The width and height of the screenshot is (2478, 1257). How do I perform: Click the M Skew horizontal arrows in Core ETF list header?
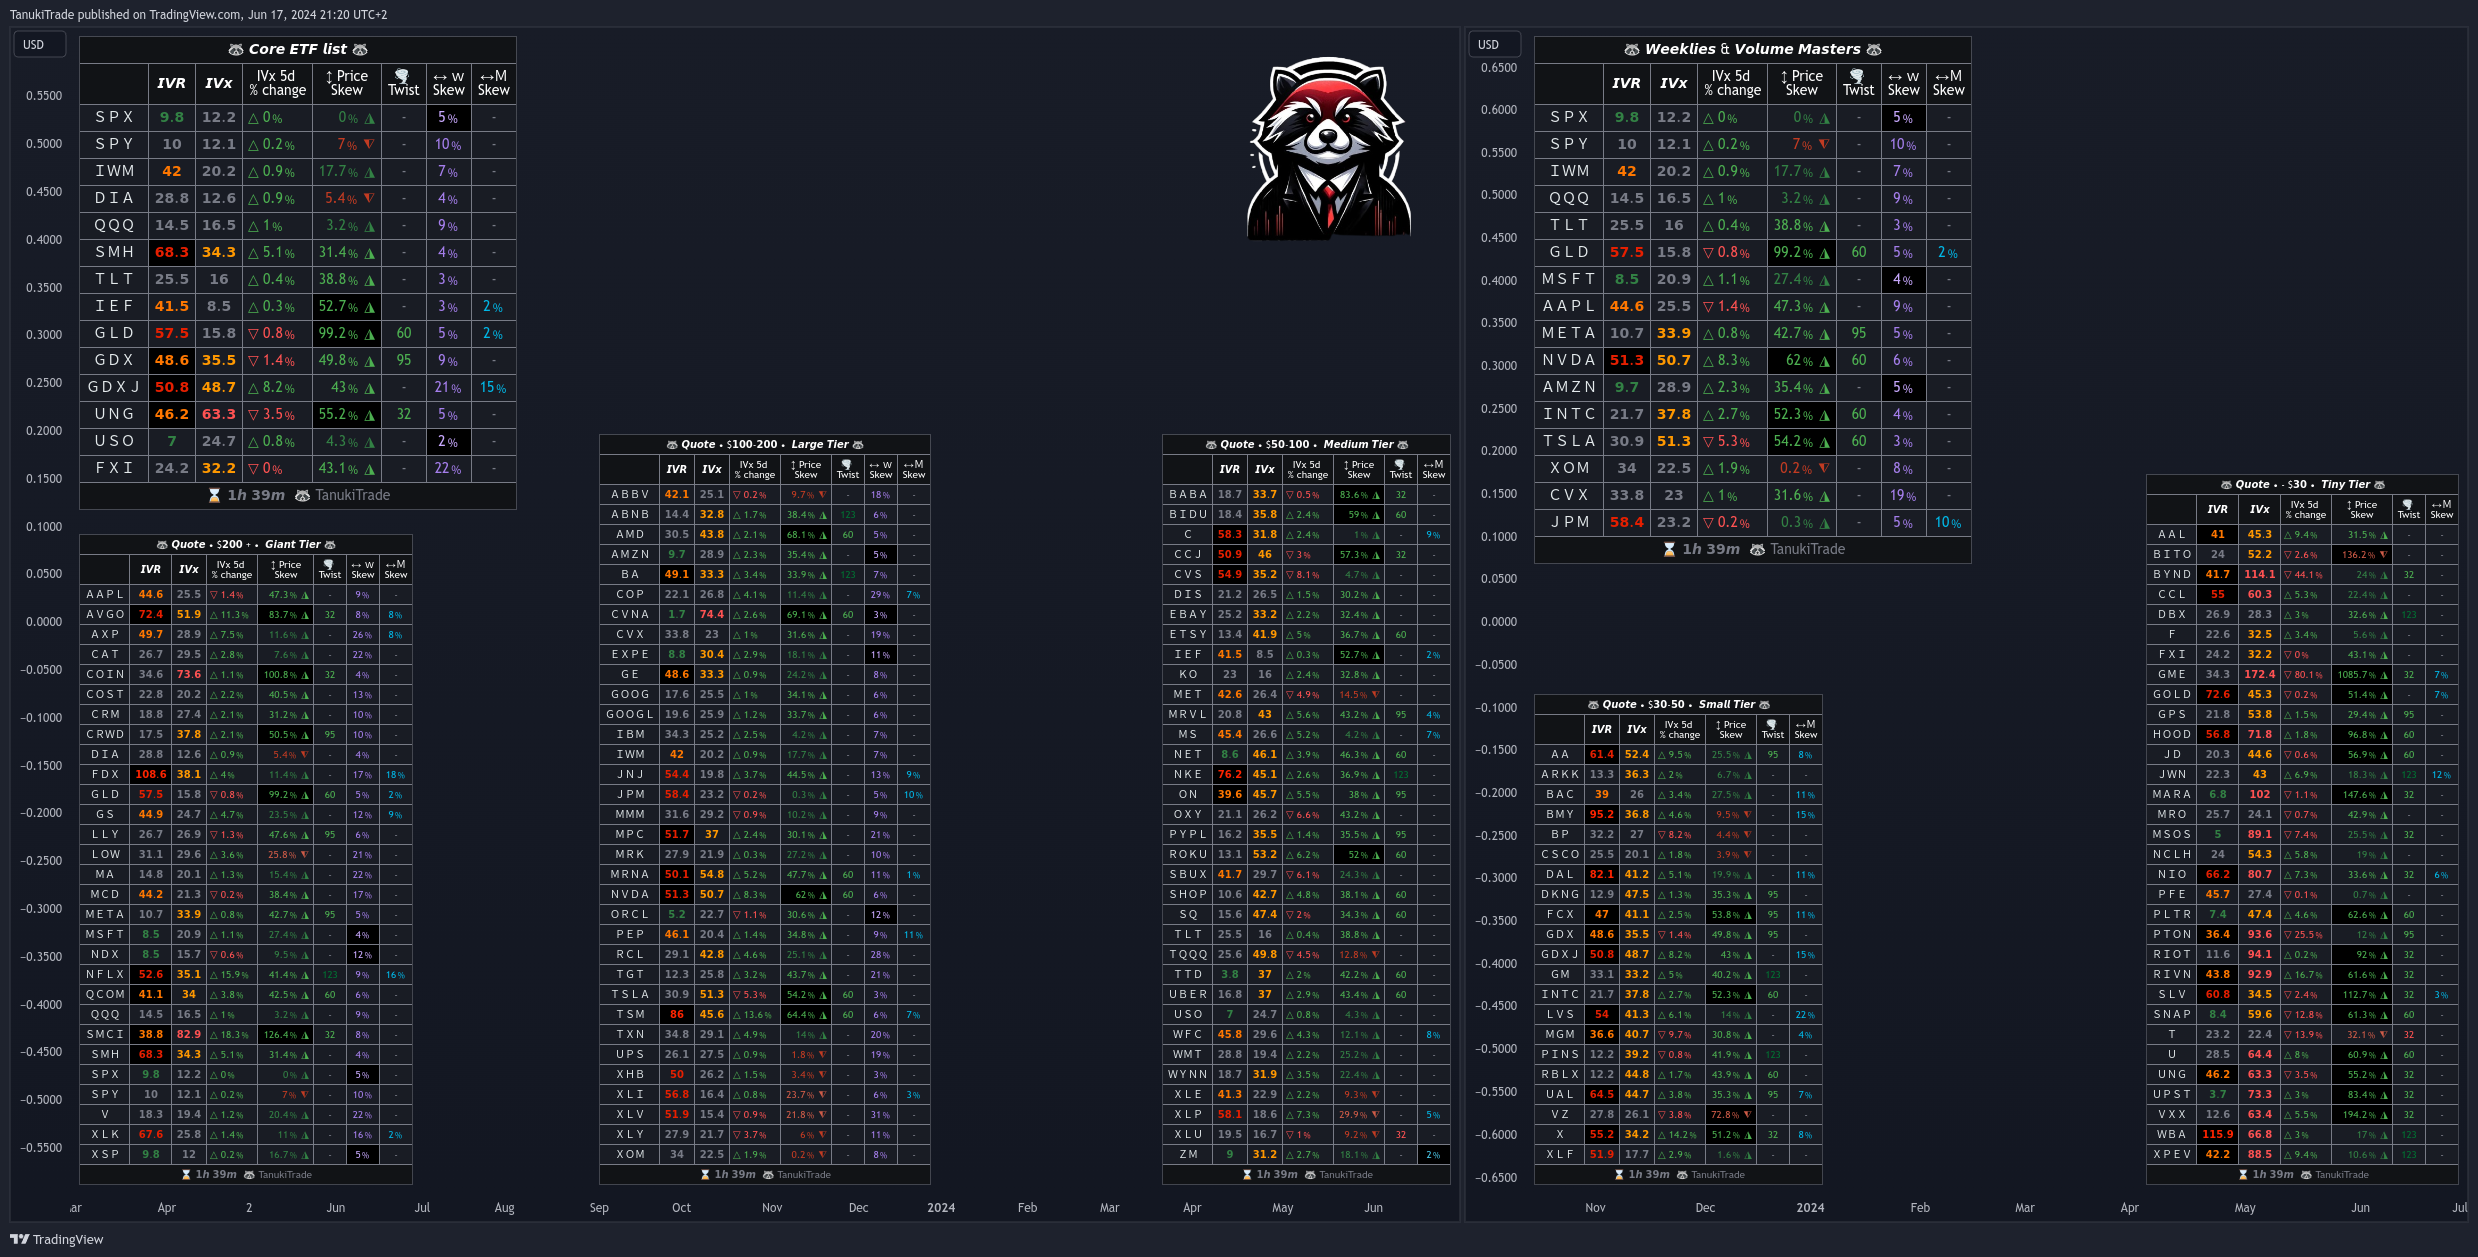coord(486,76)
